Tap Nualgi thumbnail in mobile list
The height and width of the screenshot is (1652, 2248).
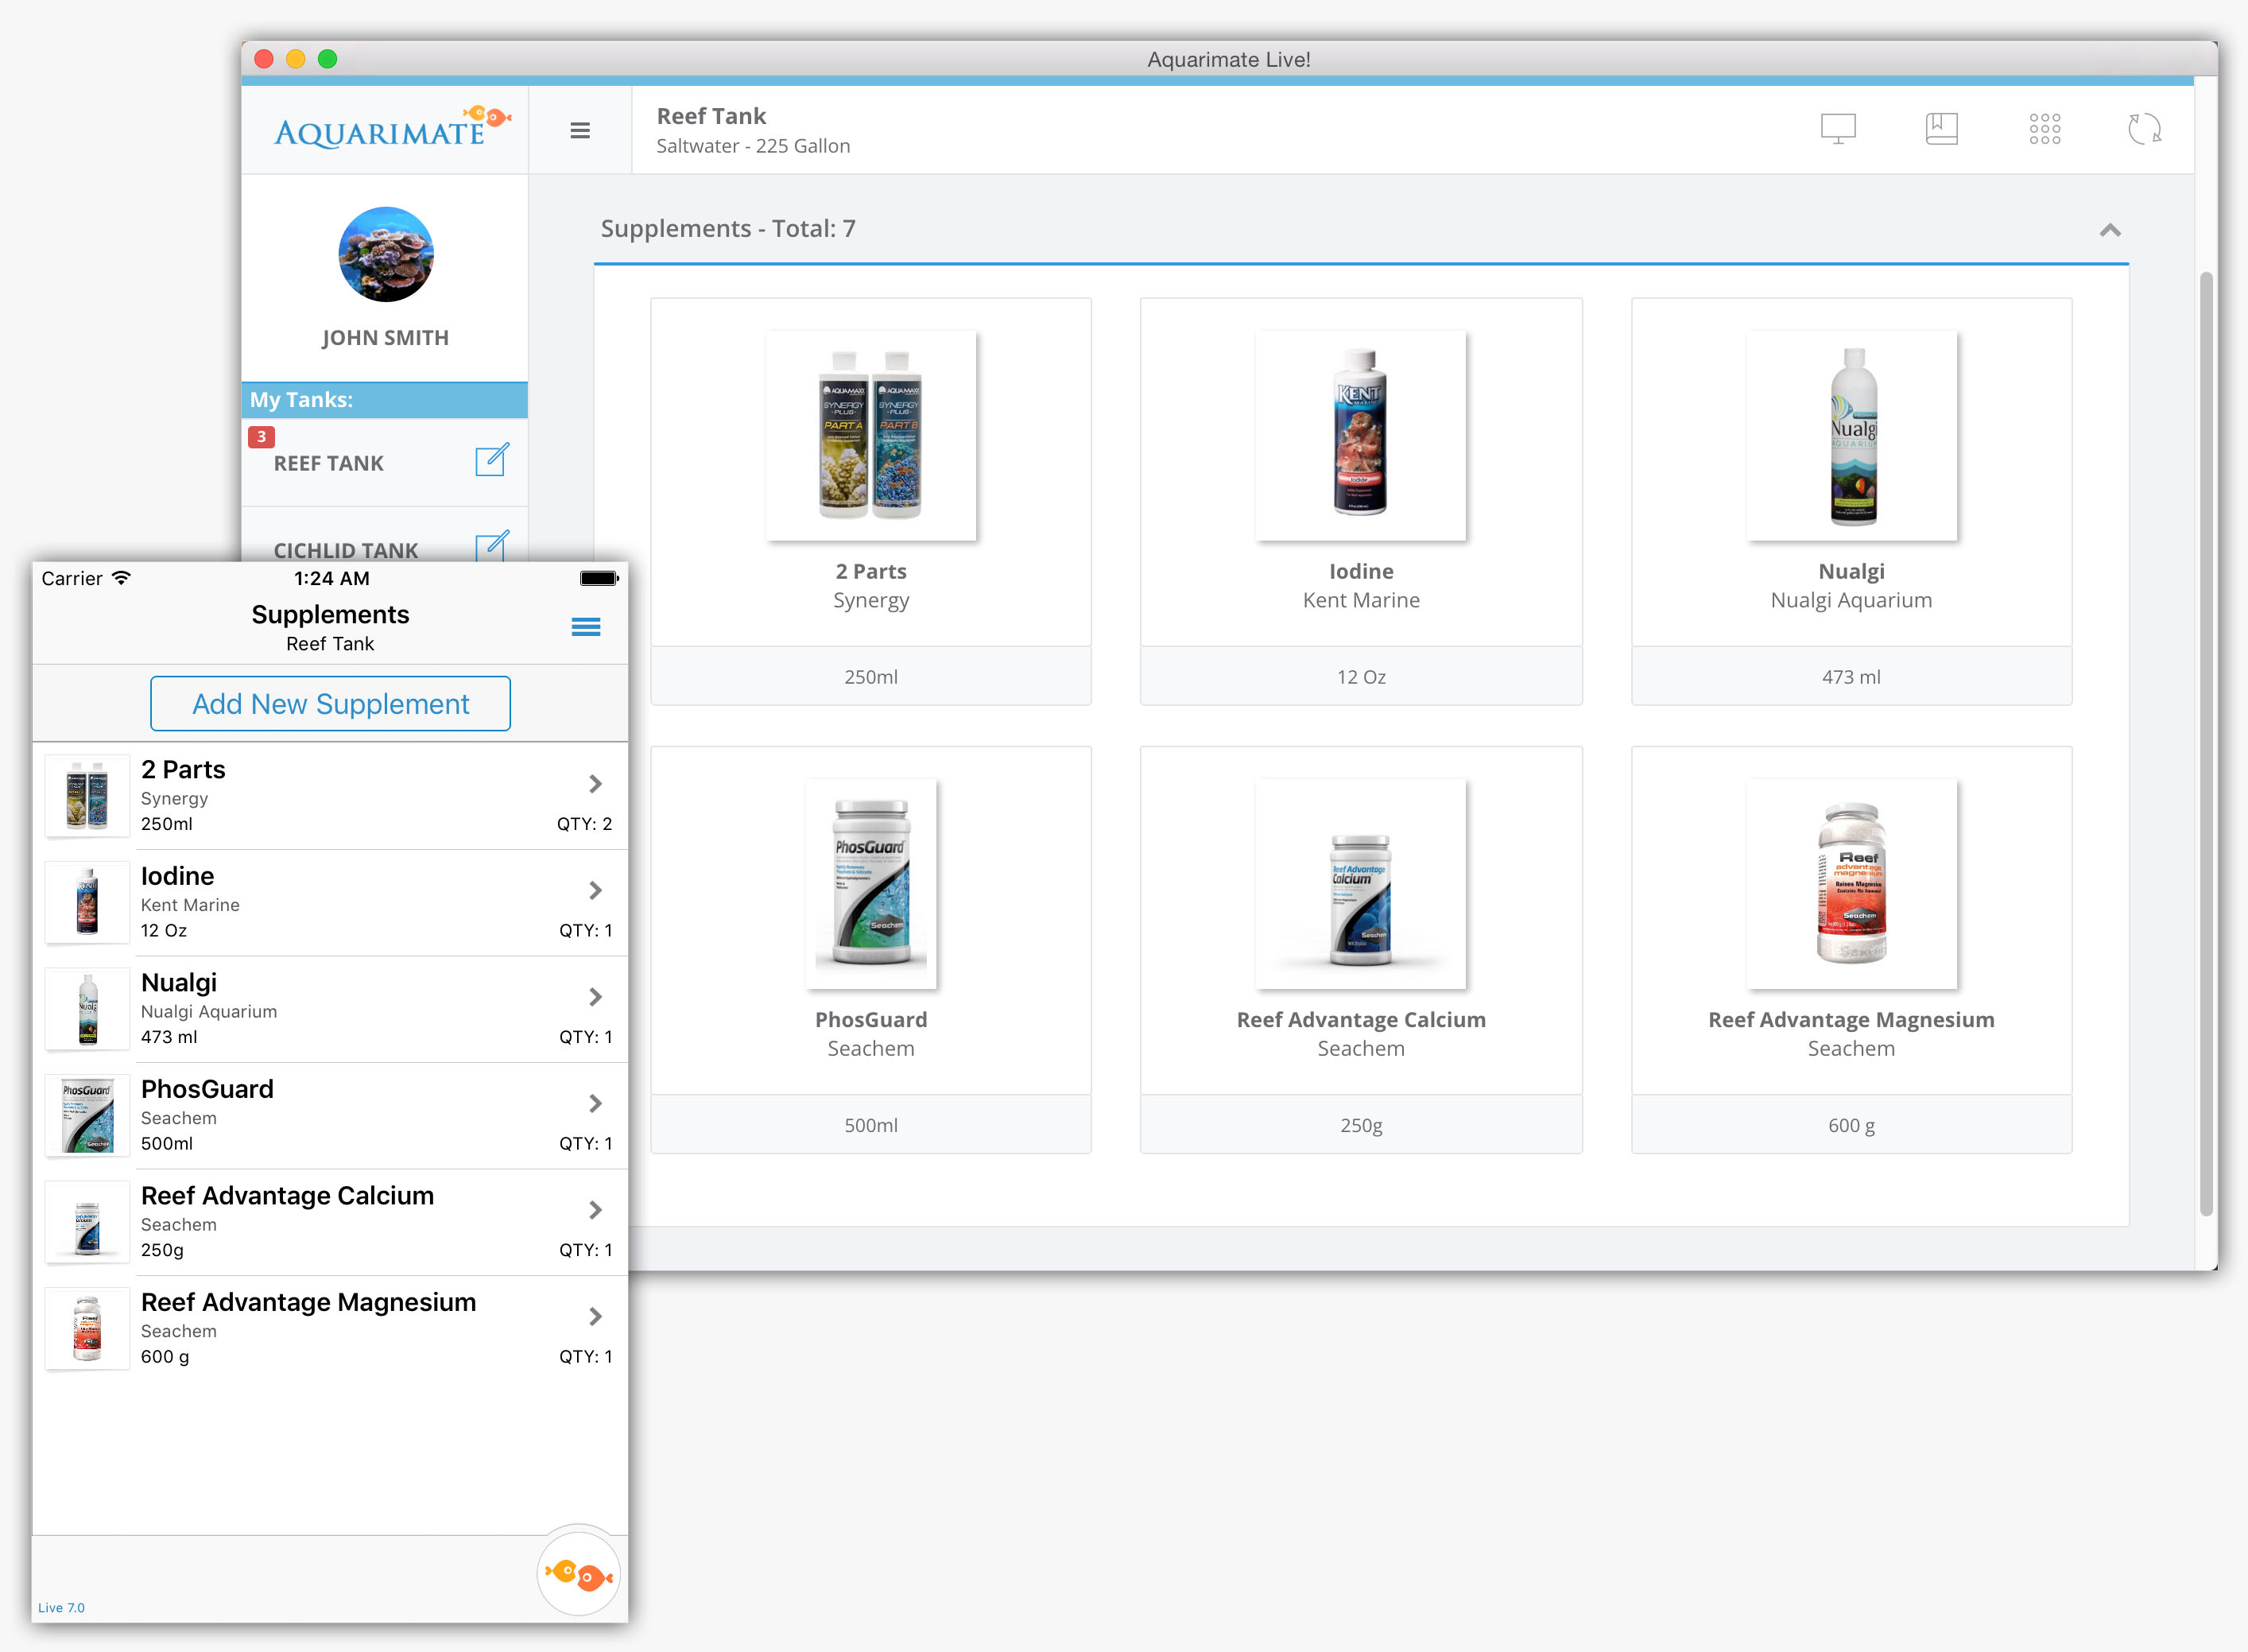pos(88,1009)
